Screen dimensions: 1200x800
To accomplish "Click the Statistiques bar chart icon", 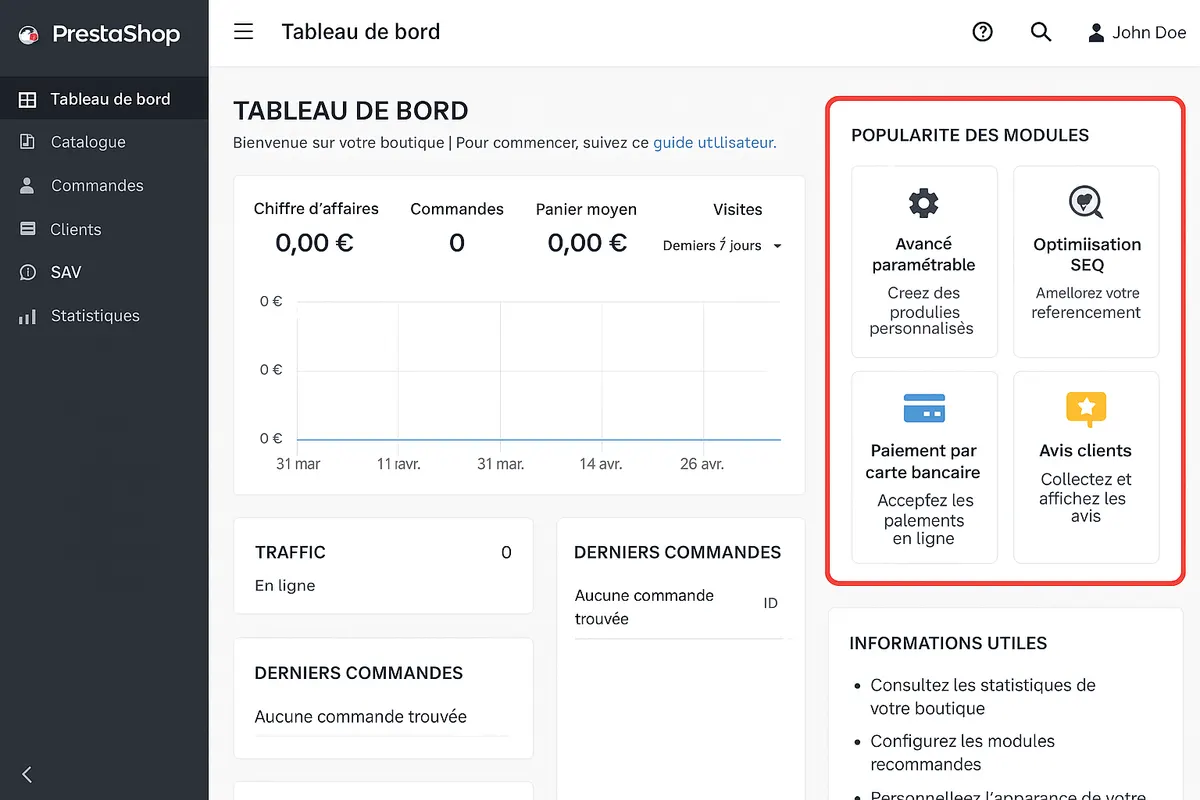I will coord(28,316).
